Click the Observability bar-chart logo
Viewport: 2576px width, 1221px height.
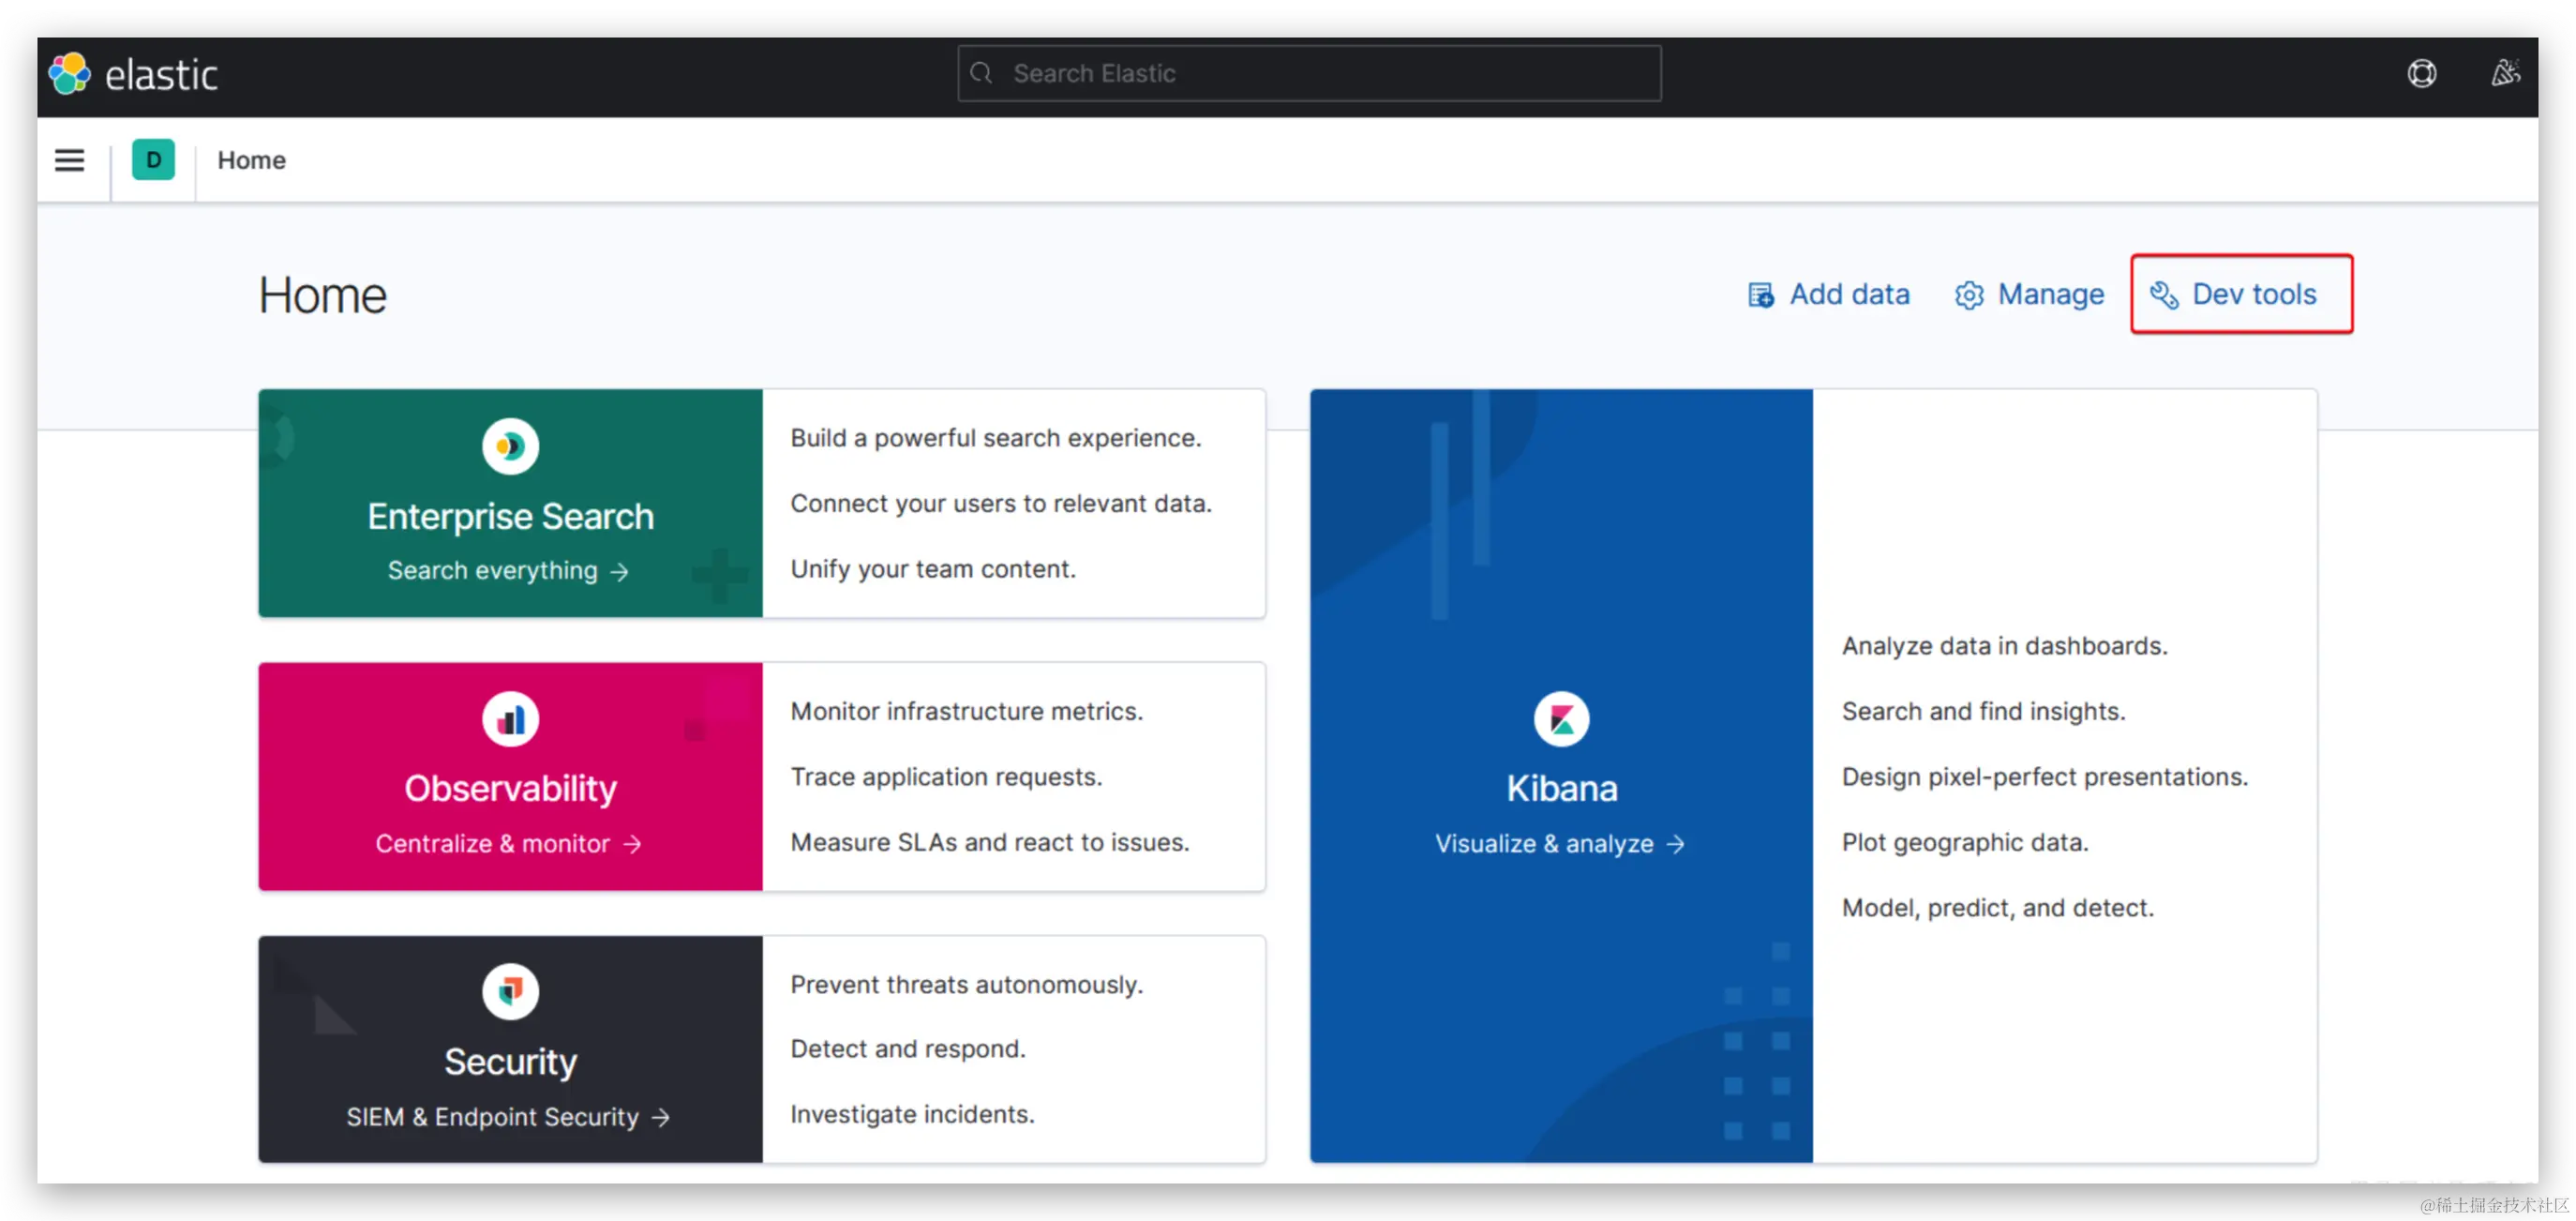pyautogui.click(x=510, y=719)
